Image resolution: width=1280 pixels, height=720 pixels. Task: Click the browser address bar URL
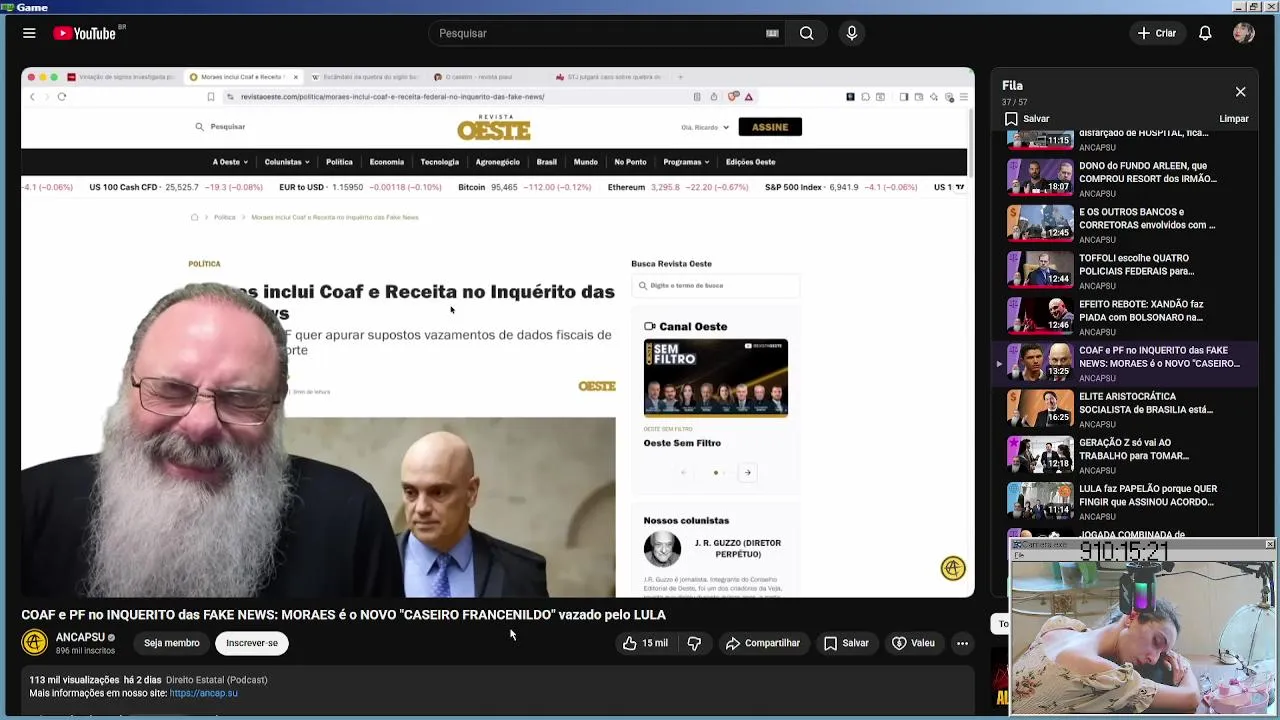pyautogui.click(x=392, y=97)
